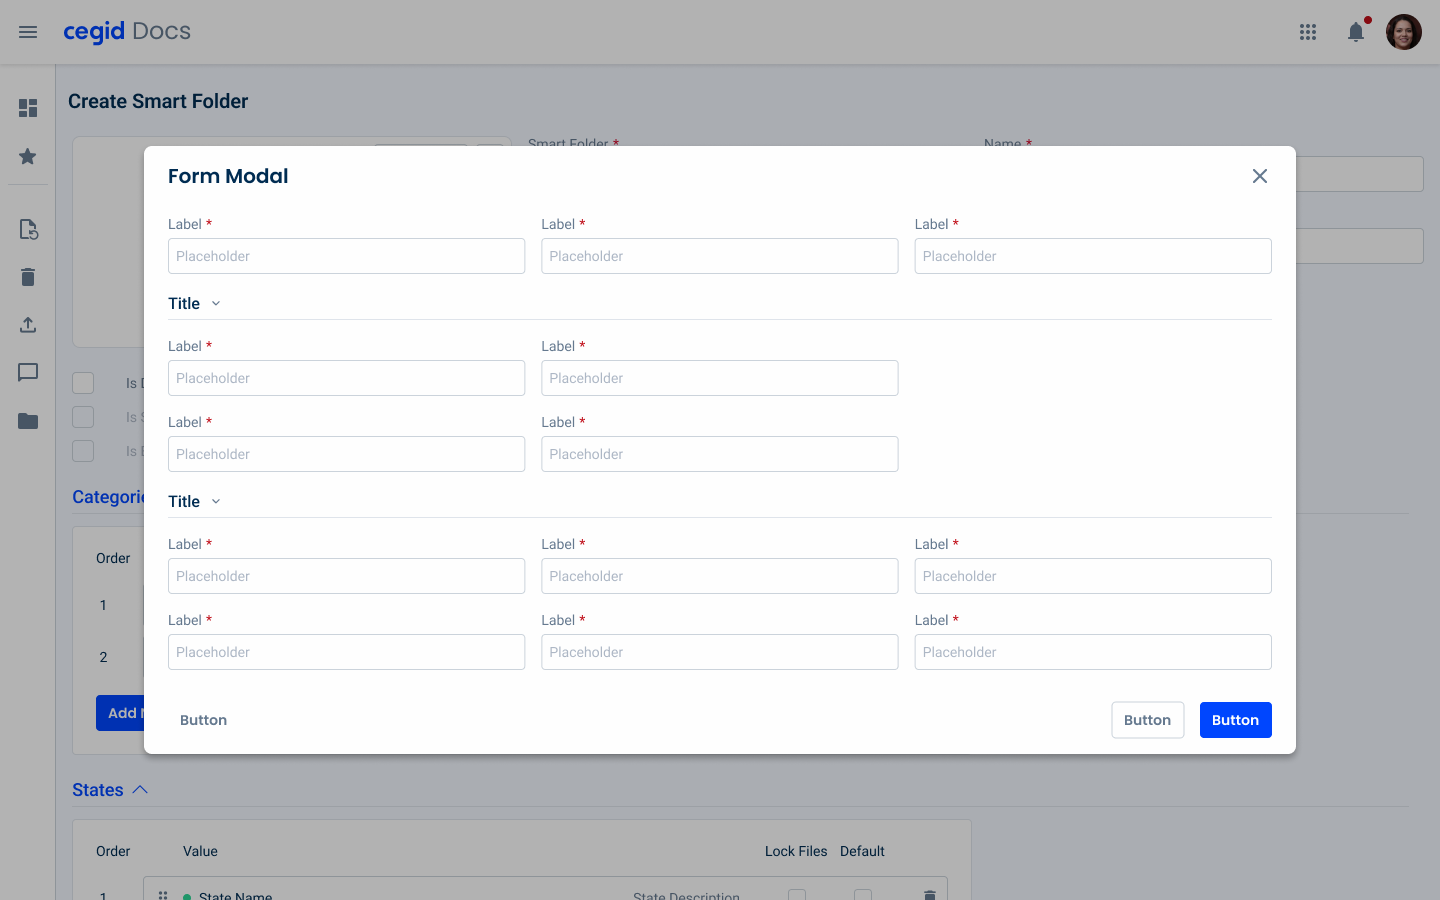1440x900 pixels.
Task: Collapse the States section chevron
Action: [x=140, y=790]
